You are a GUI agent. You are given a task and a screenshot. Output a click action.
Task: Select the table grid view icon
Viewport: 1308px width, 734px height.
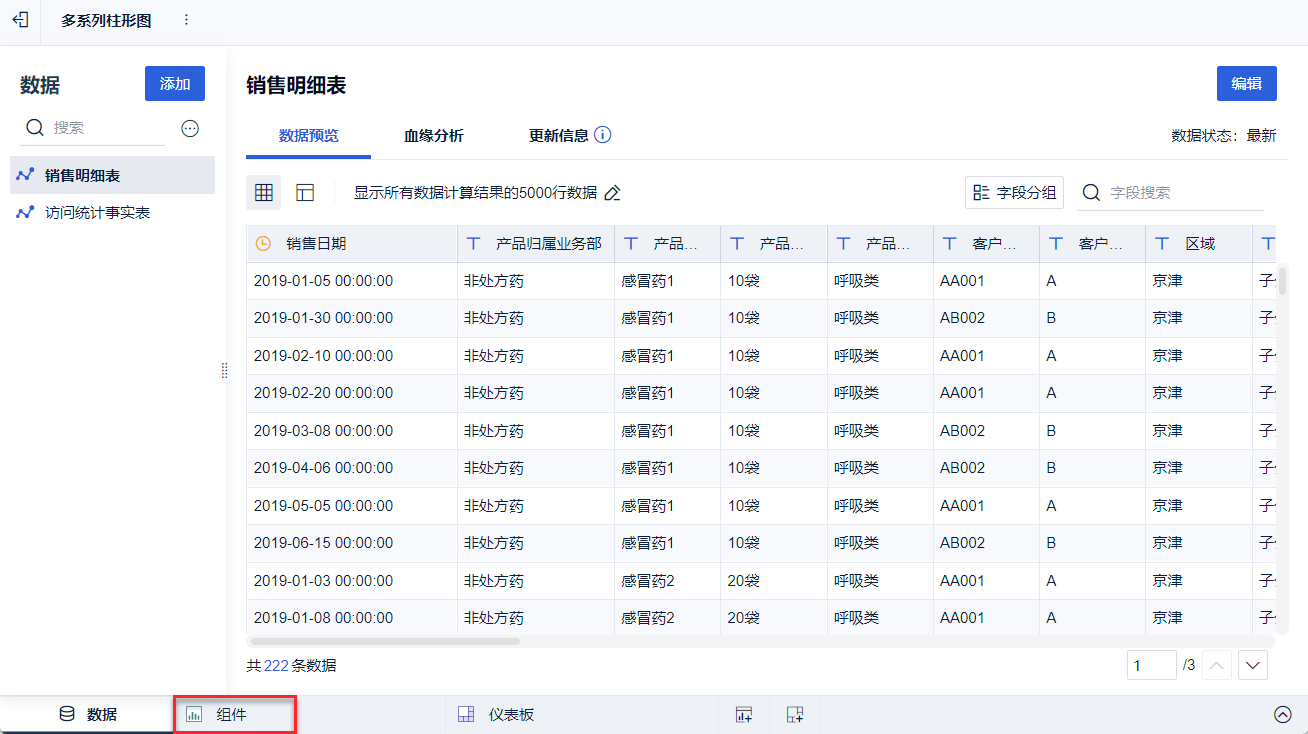click(x=264, y=193)
